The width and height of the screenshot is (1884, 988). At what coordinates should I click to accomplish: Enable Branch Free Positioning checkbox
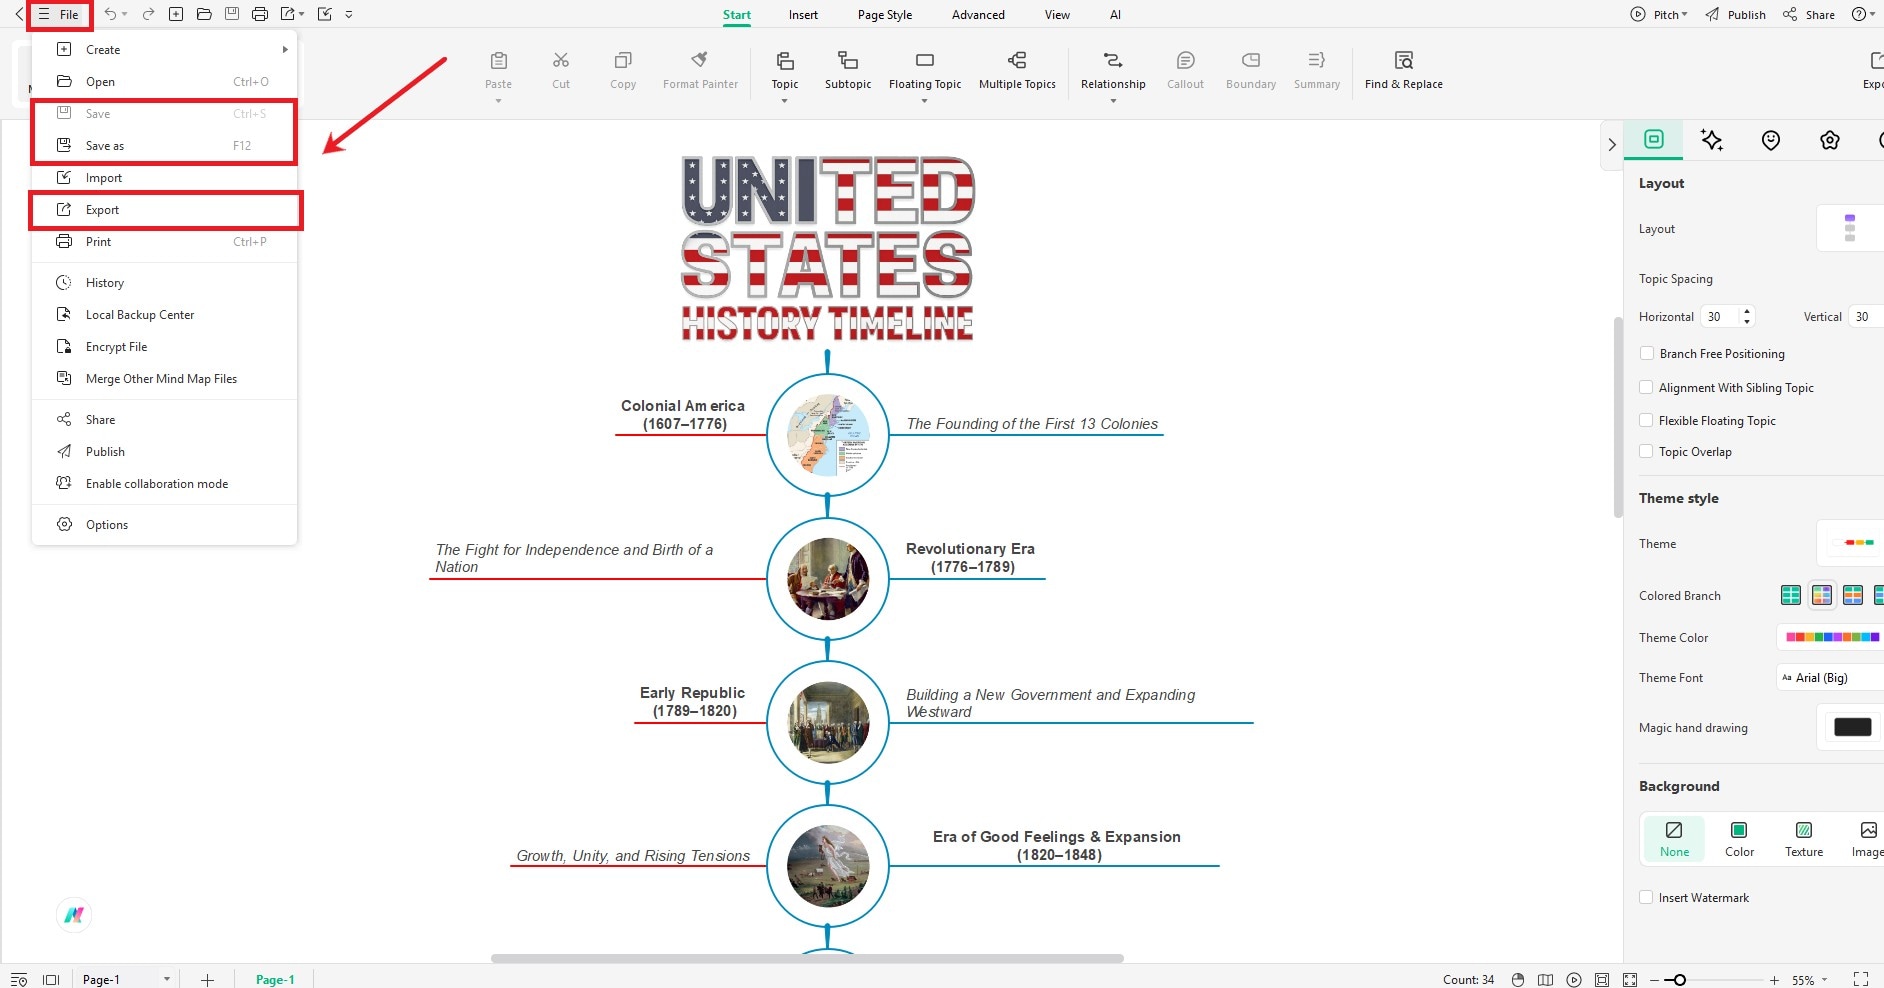click(x=1646, y=353)
